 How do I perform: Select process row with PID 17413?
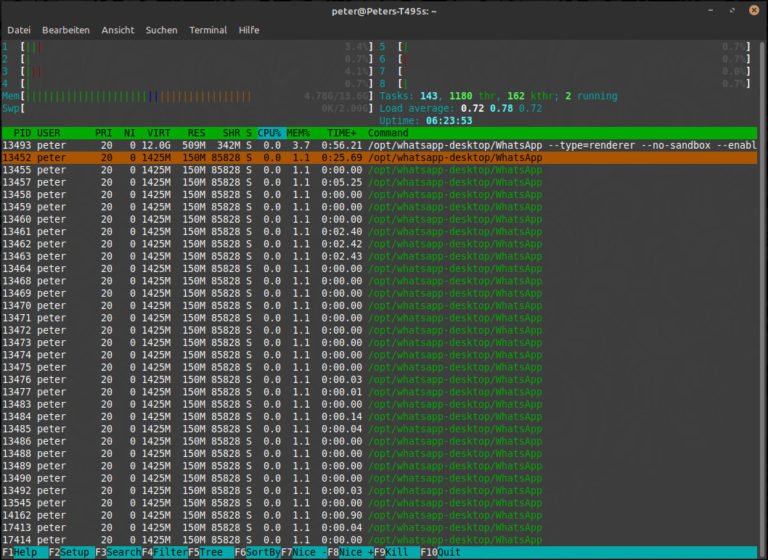click(x=379, y=528)
